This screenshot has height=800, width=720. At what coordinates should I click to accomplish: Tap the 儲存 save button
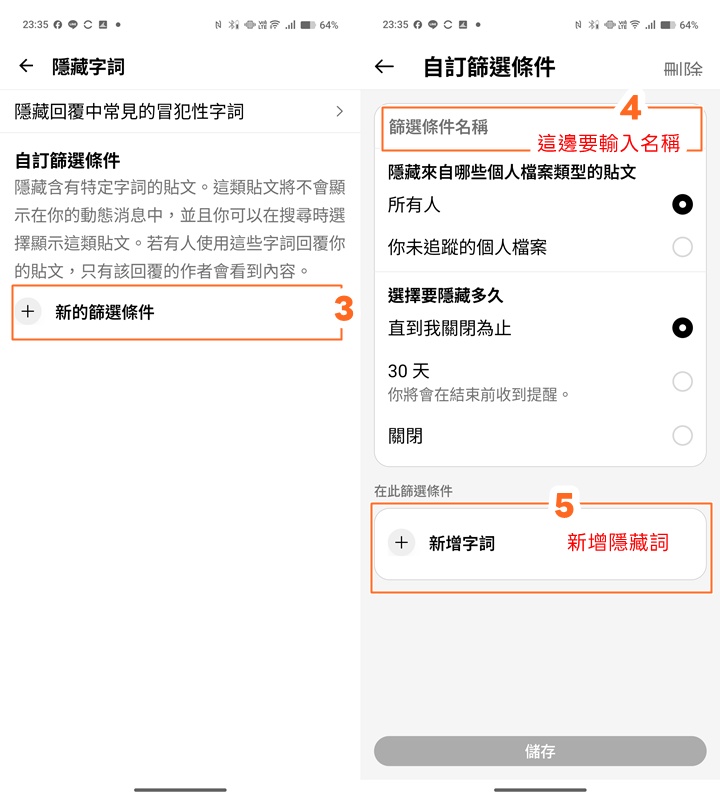point(540,751)
